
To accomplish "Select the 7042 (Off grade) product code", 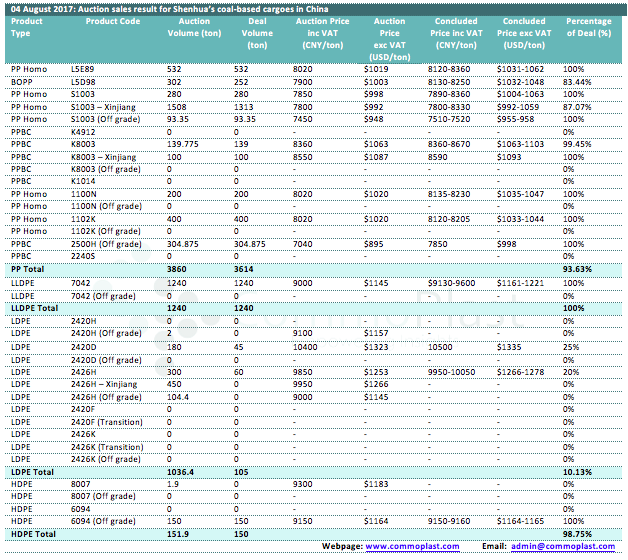I will click(102, 294).
